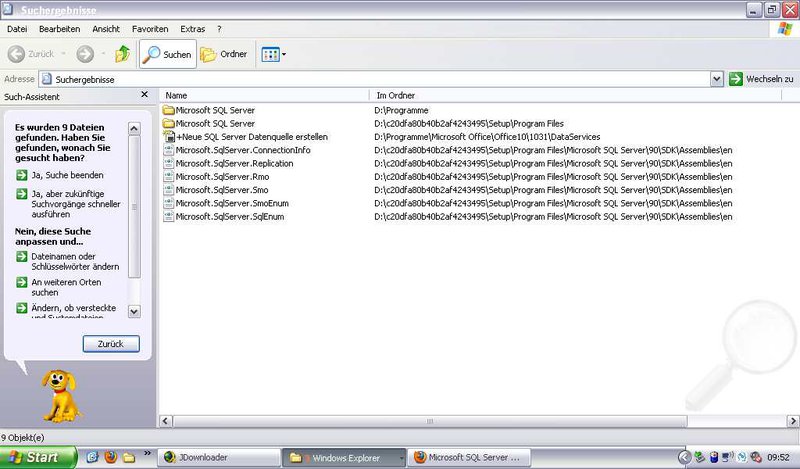Expand the address bar dropdown arrow
The image size is (800, 469).
point(717,79)
